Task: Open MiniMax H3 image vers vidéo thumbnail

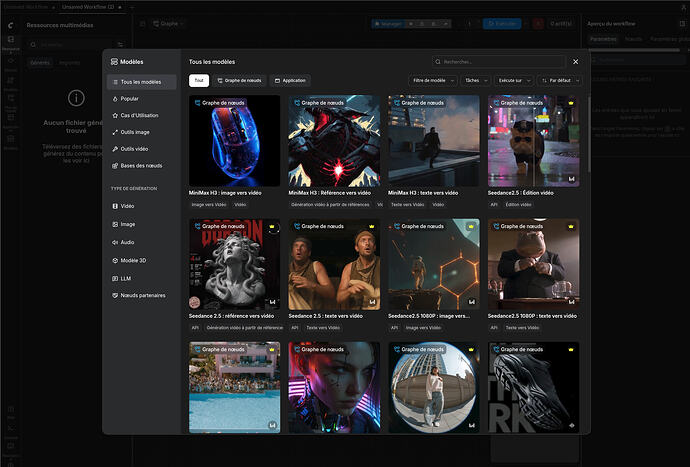Action: coord(235,141)
